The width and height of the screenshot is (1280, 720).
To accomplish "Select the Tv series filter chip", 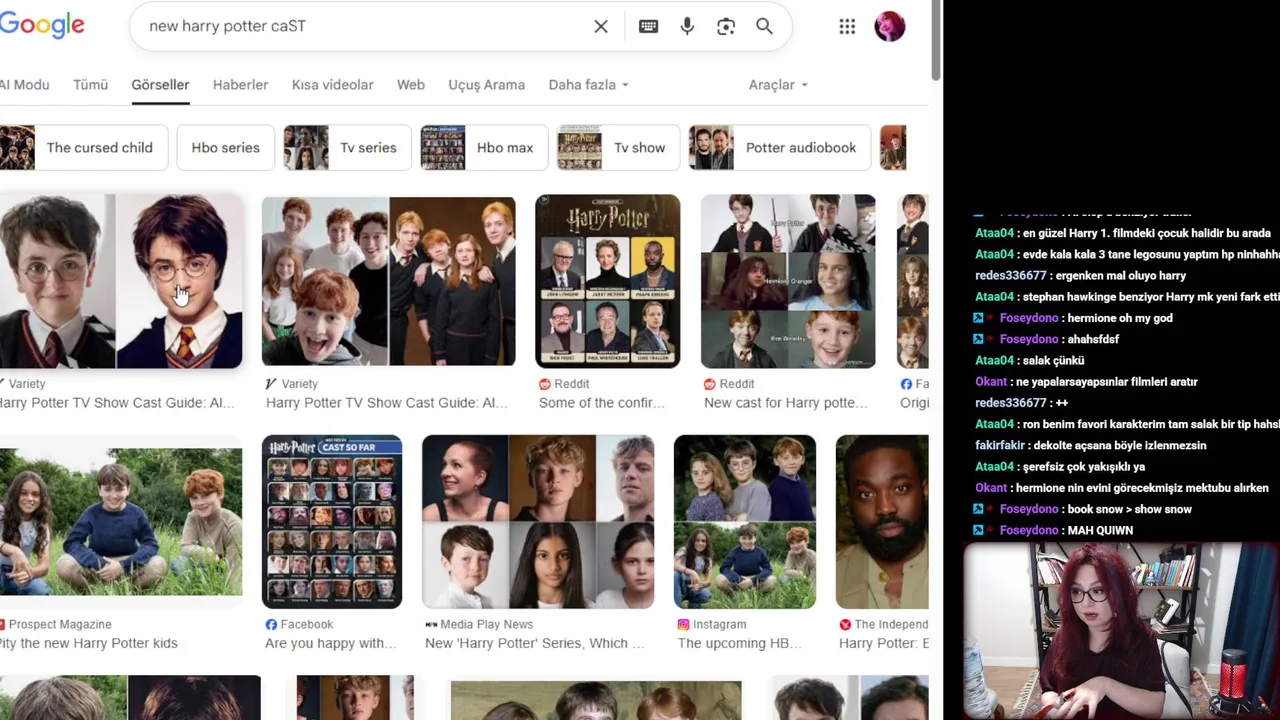I will tap(347, 148).
